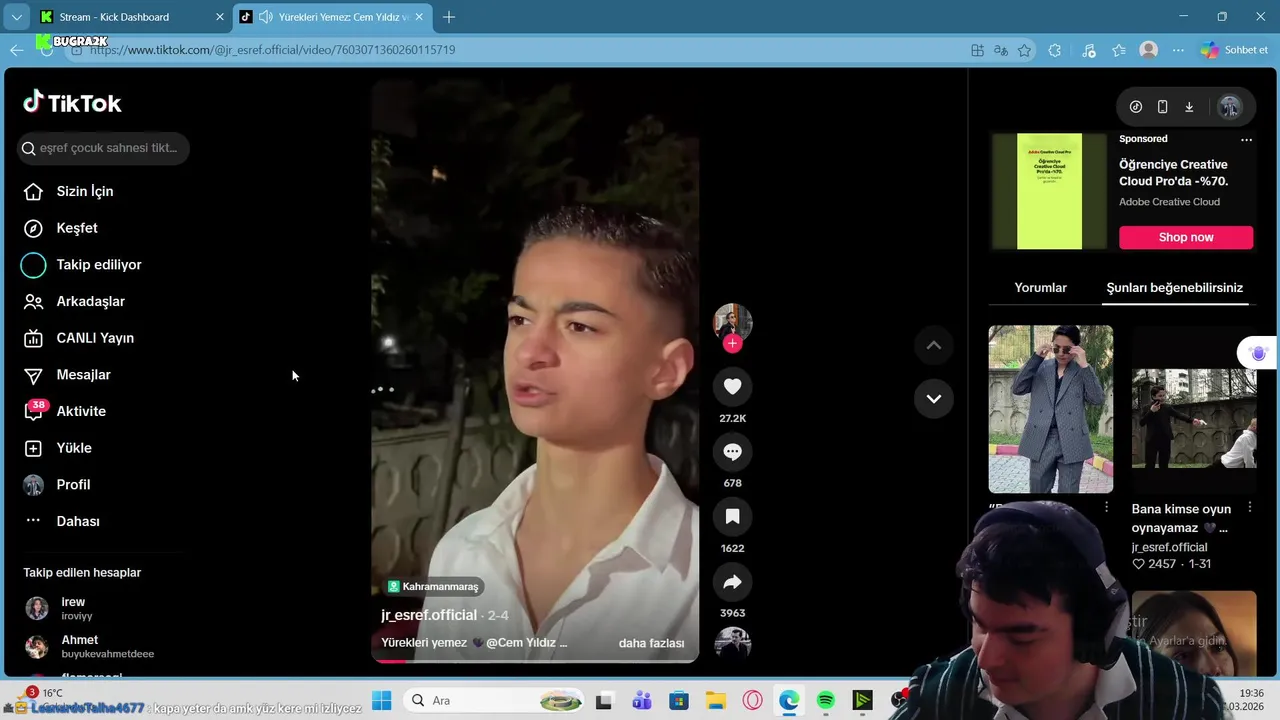Click the TikTok search field
This screenshot has height=720, width=1280.
pos(103,148)
